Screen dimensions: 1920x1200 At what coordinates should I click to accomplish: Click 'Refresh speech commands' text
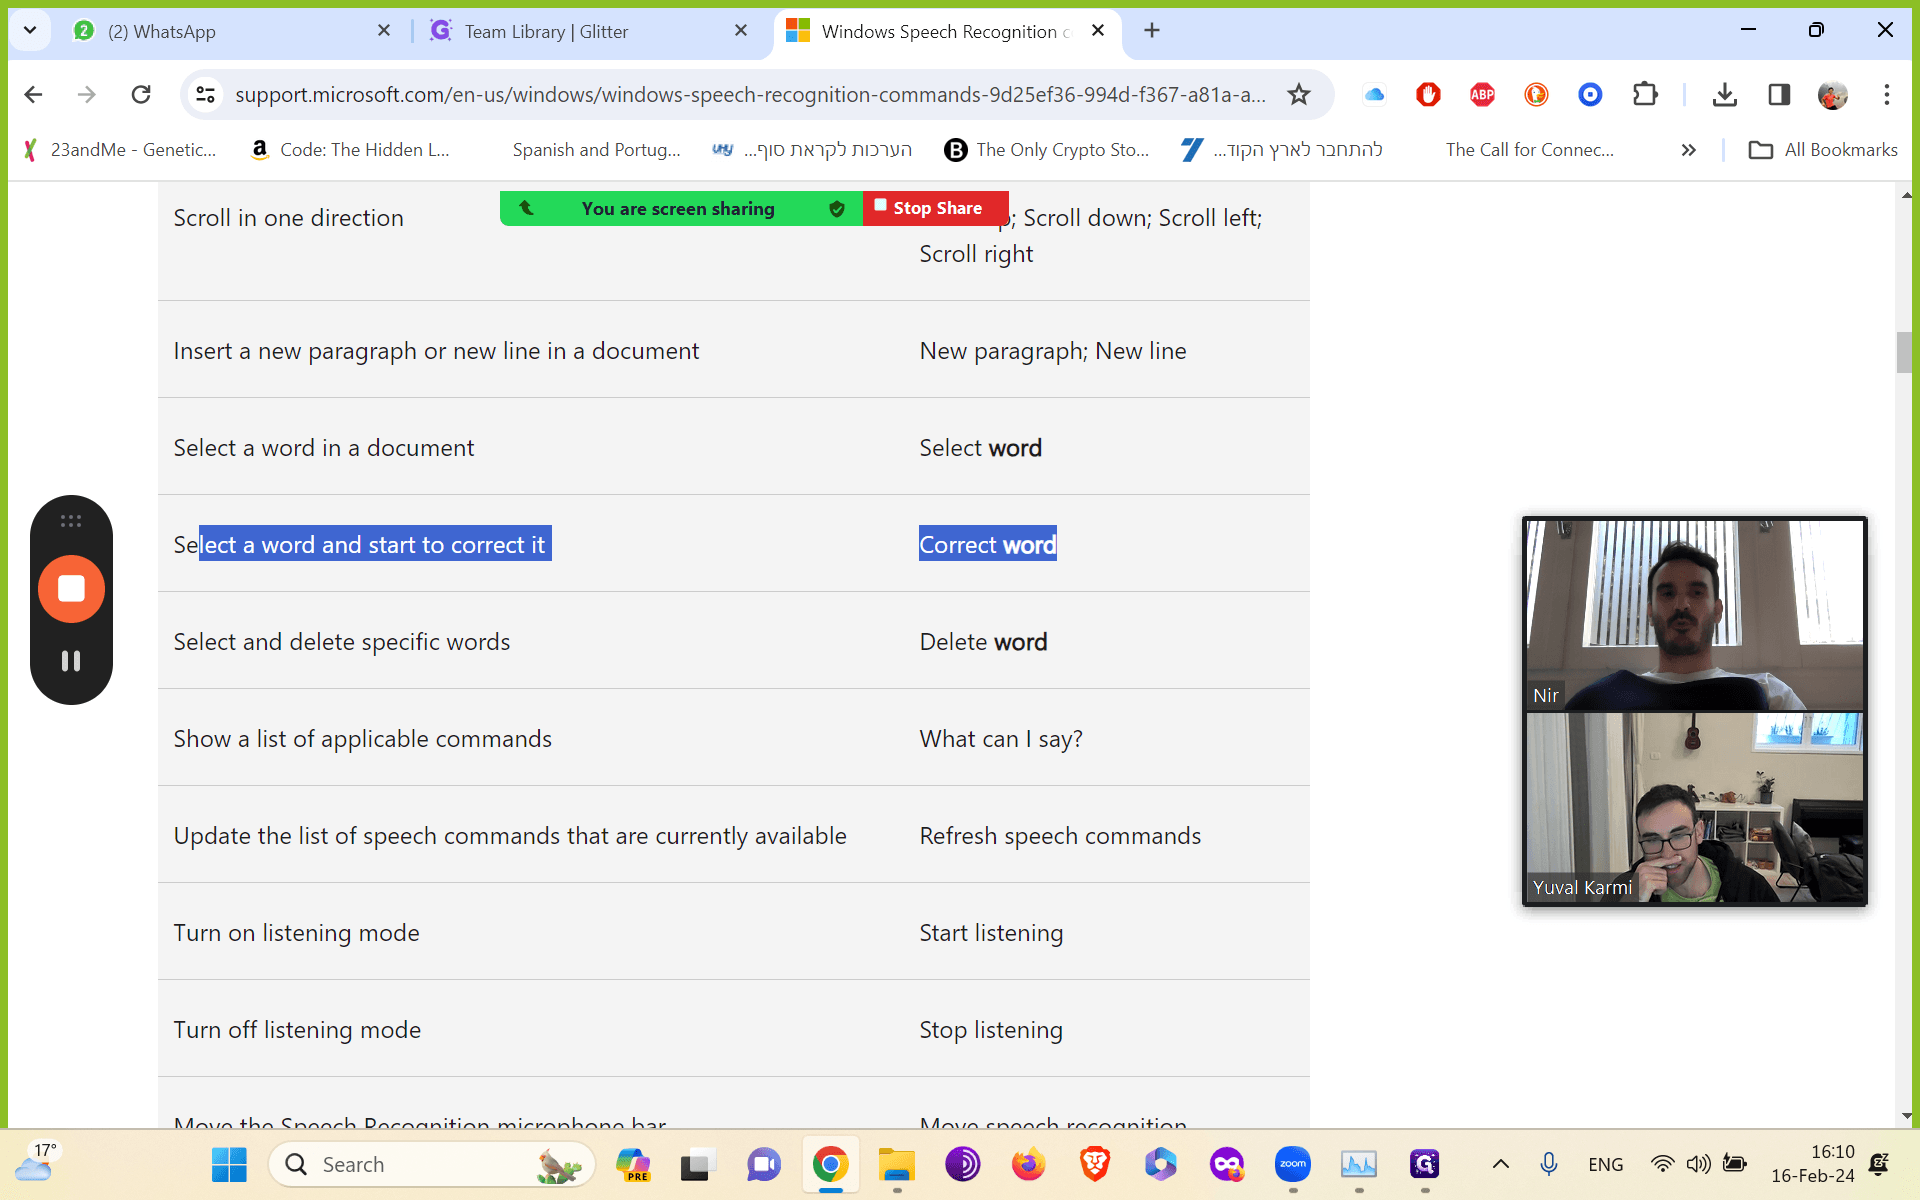[1060, 836]
